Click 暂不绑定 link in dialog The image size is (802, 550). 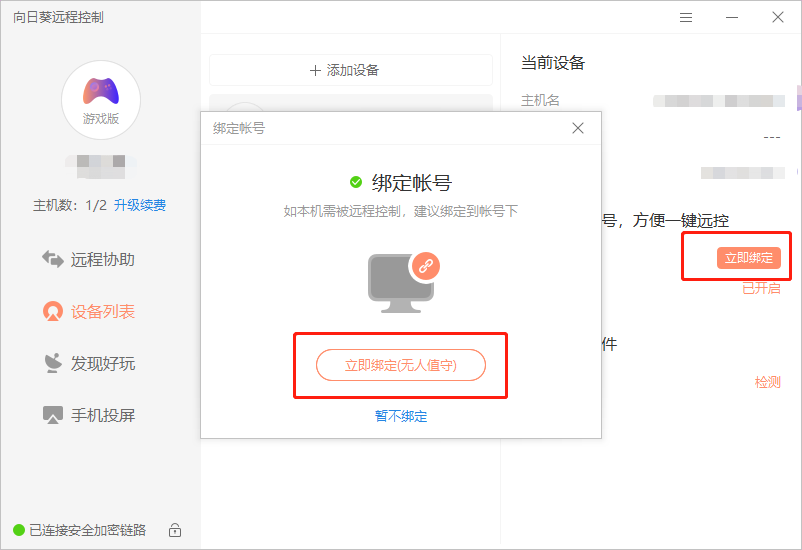pos(401,416)
